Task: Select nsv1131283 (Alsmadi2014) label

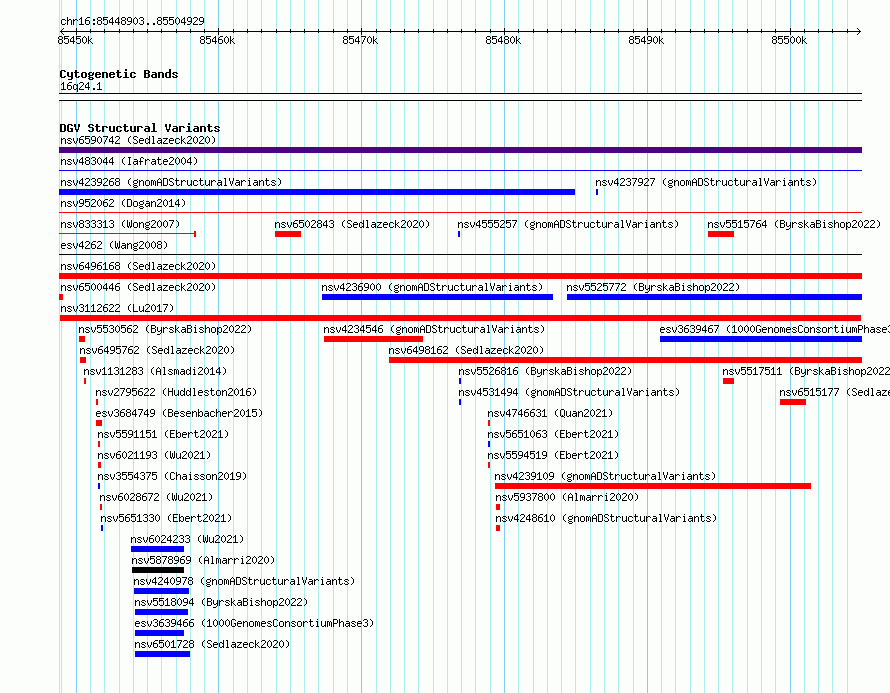Action: pos(155,371)
